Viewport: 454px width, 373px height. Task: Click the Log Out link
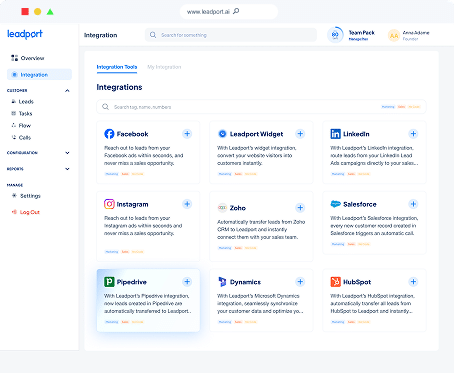coord(26,212)
